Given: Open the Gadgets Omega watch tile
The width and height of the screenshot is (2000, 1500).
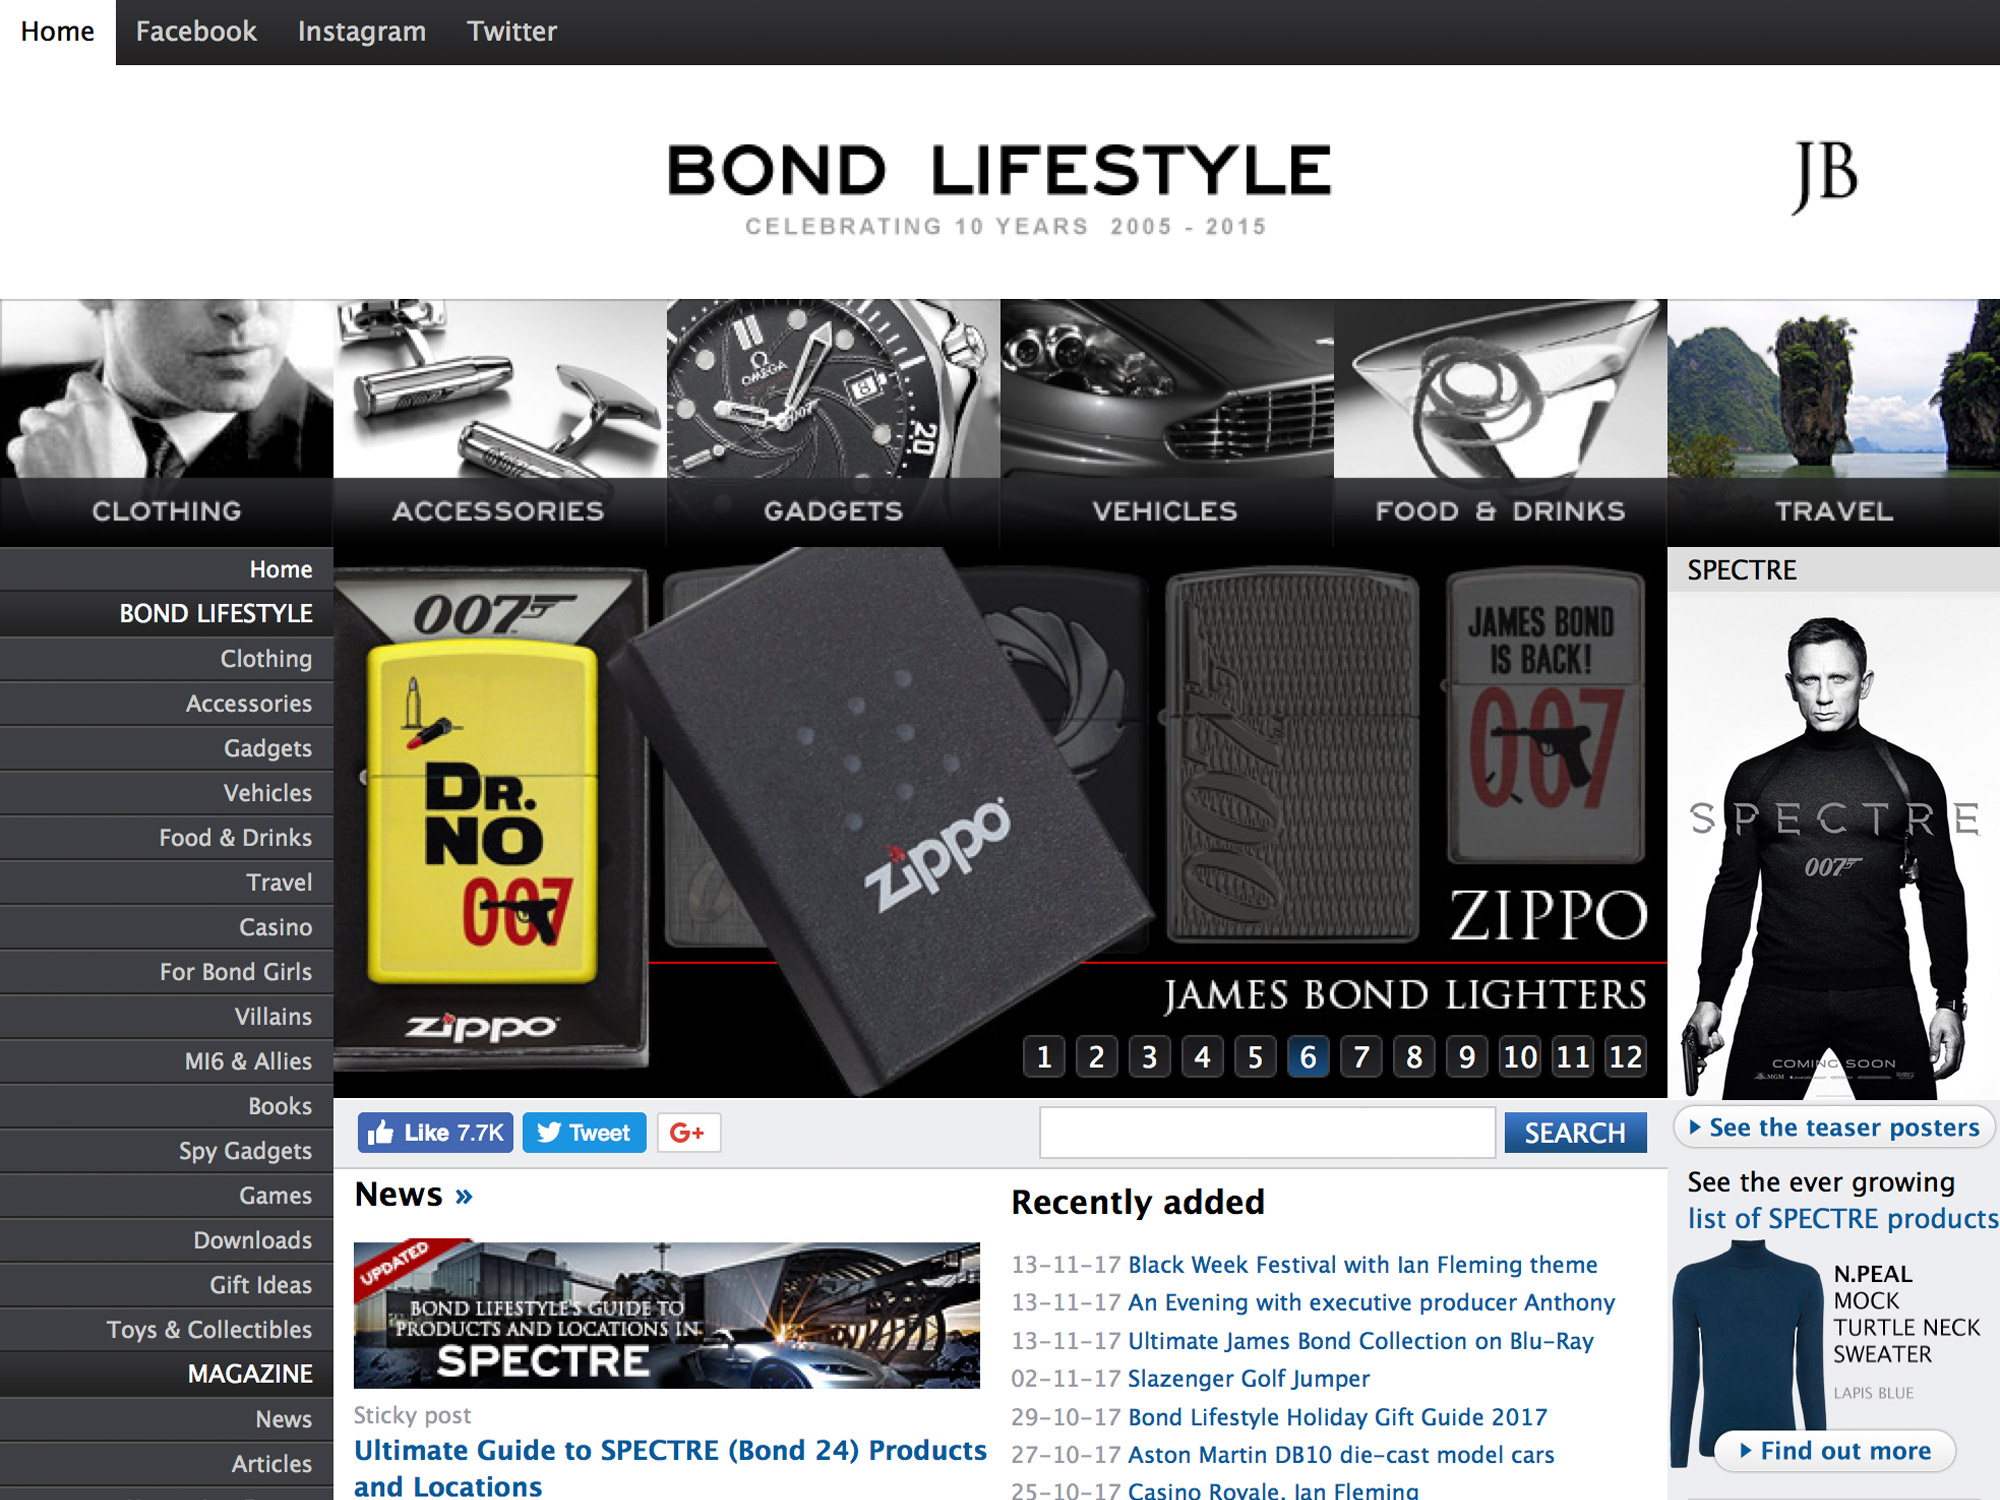Looking at the screenshot, I should [833, 422].
